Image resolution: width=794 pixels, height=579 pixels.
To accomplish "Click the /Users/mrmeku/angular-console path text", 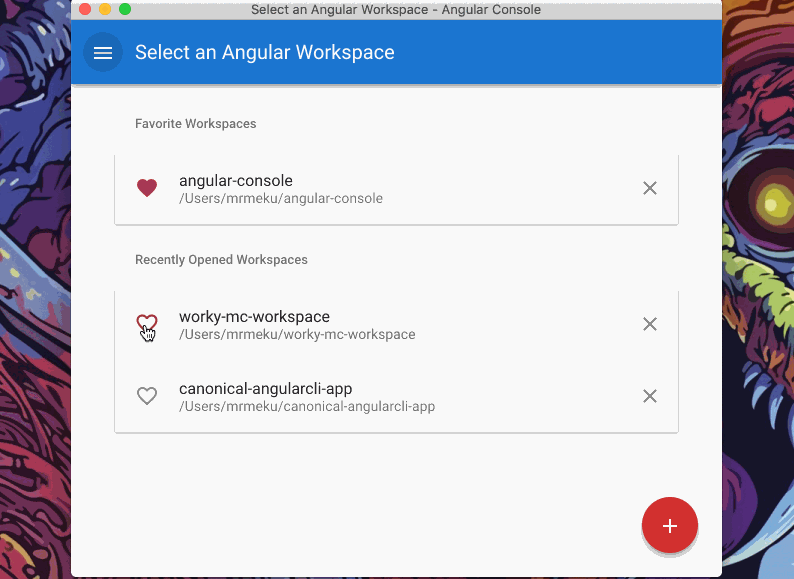I will point(281,199).
